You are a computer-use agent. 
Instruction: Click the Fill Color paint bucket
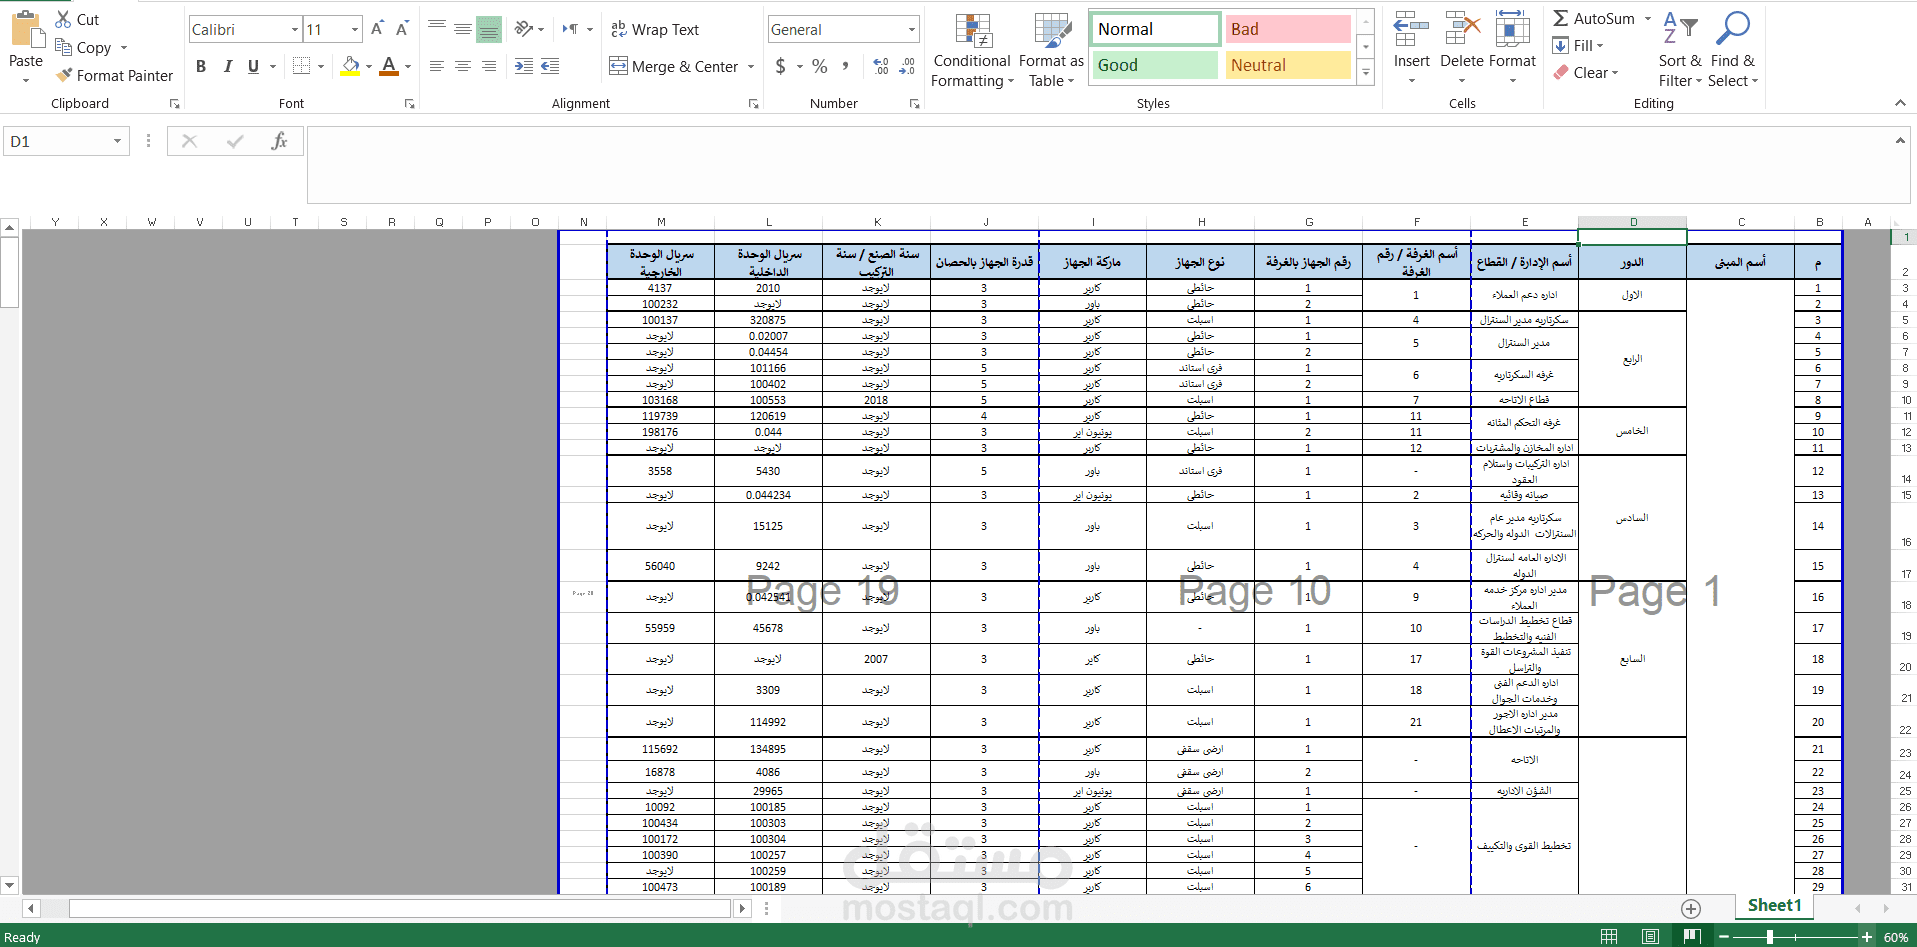[350, 66]
